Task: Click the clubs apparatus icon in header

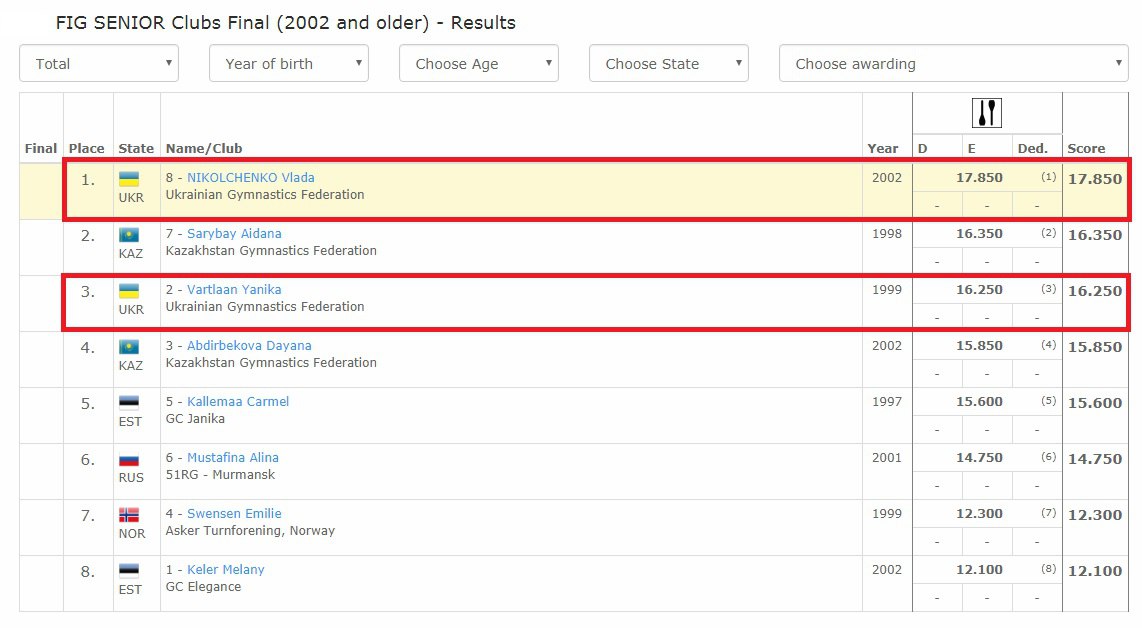Action: [x=987, y=113]
